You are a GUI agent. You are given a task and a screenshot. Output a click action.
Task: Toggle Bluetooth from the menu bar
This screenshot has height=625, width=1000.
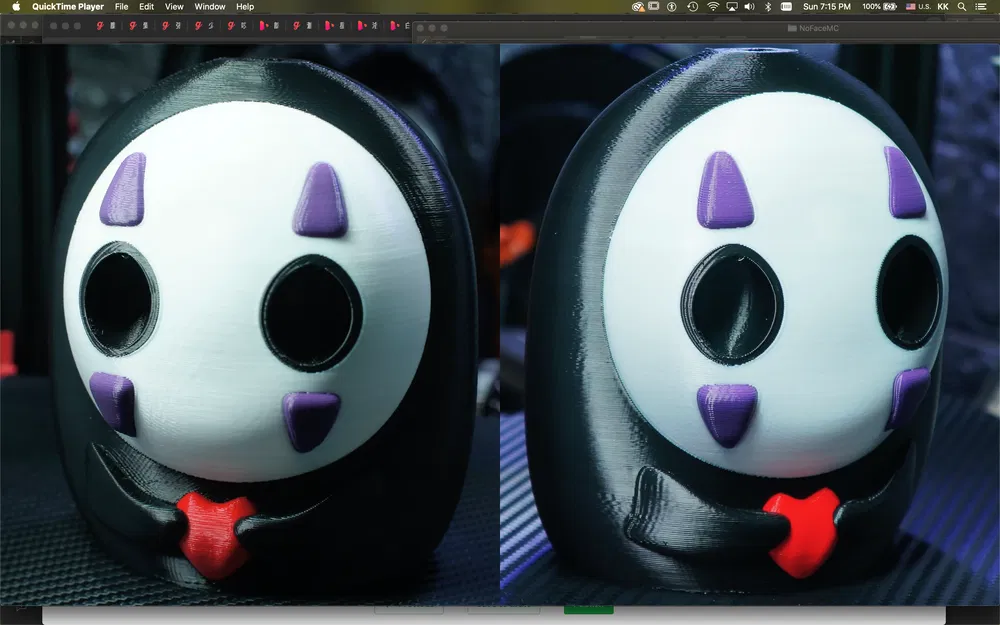[x=768, y=7]
